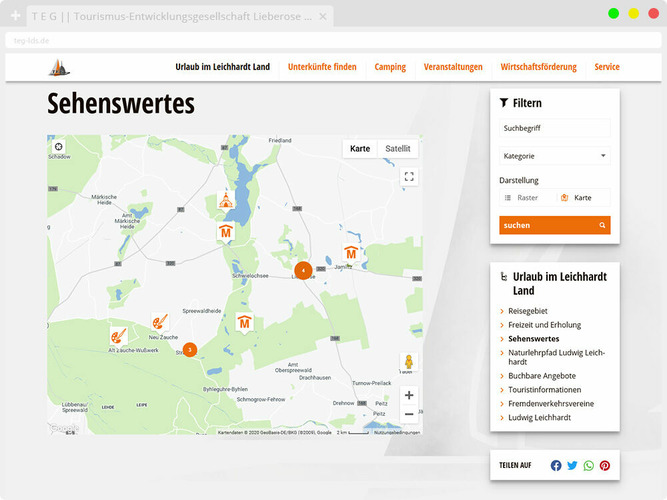This screenshot has height=500, width=667.
Task: Click the Street View pegman icon
Action: [x=408, y=362]
